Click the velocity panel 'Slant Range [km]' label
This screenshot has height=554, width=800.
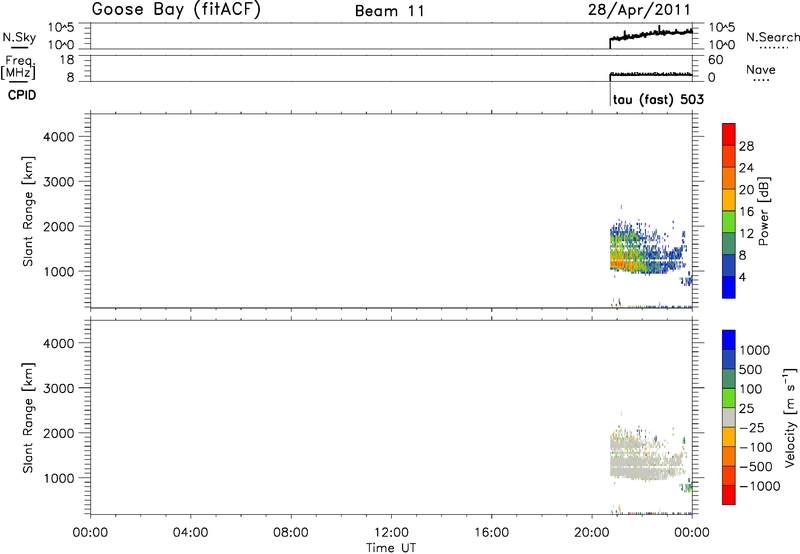pyautogui.click(x=28, y=418)
